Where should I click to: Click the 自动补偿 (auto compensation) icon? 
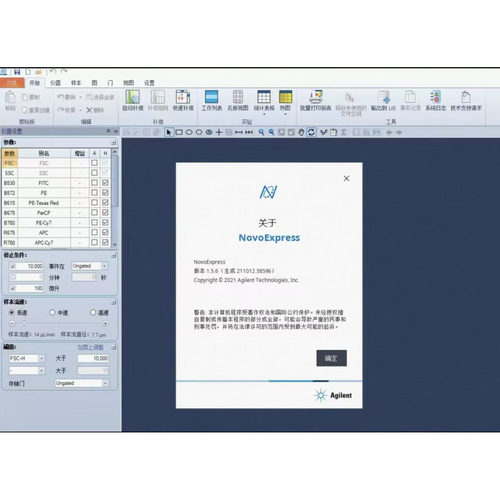[x=132, y=97]
